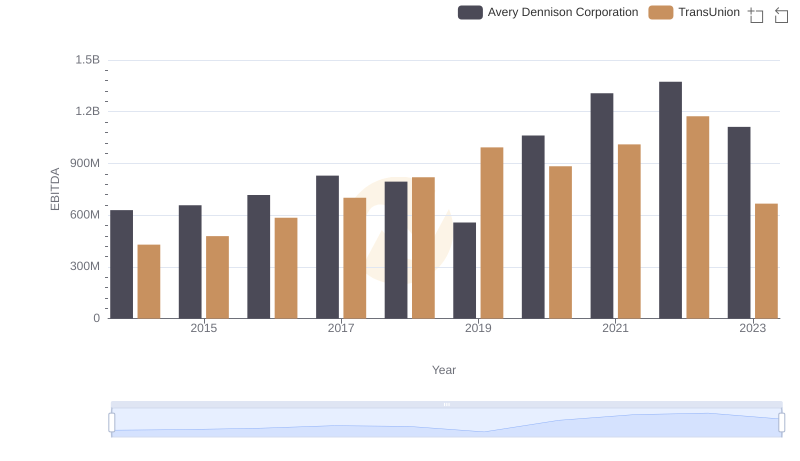Click the Avery Dennison bar for 2021
Screen dimensions: 800x461
(x=602, y=206)
